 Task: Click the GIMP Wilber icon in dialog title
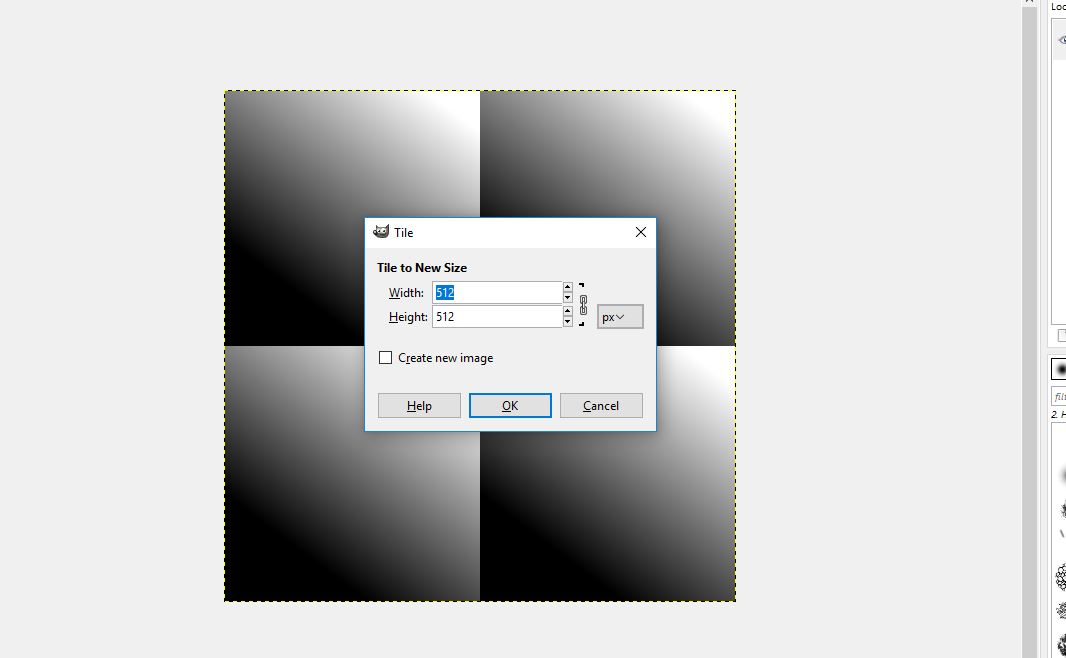(381, 232)
